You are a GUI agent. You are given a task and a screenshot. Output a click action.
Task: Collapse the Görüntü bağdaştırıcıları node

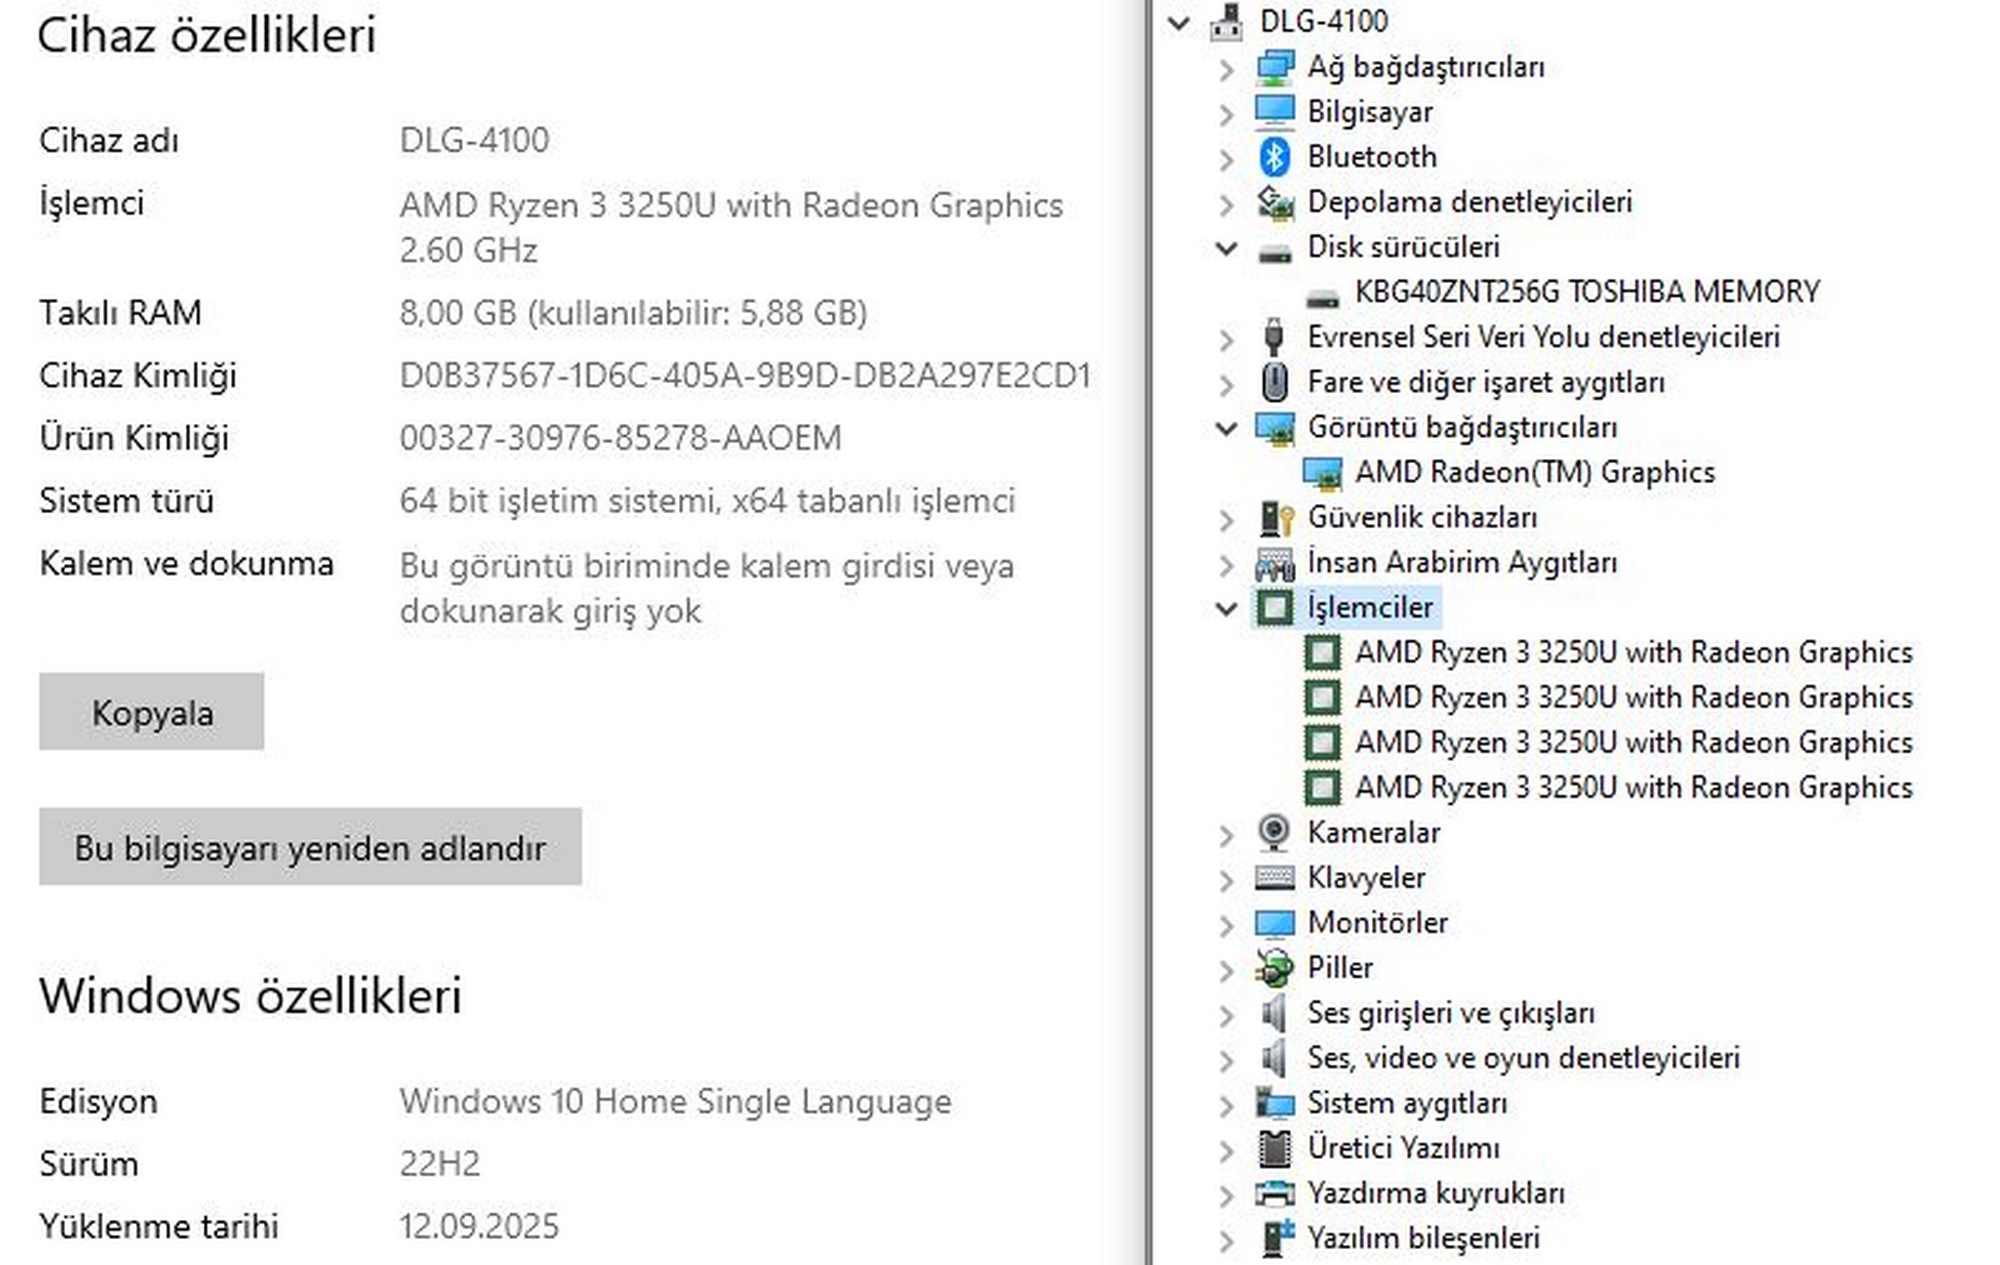click(1226, 428)
